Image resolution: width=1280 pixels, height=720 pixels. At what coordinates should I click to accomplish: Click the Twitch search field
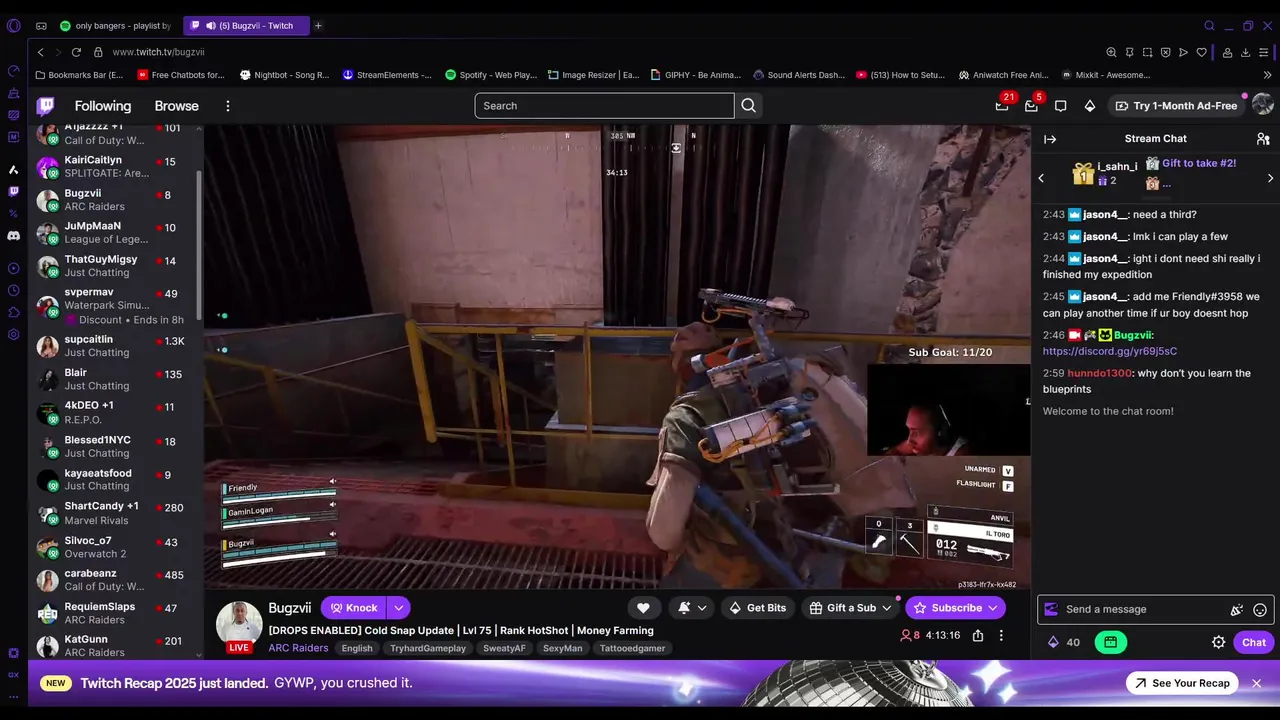click(604, 105)
